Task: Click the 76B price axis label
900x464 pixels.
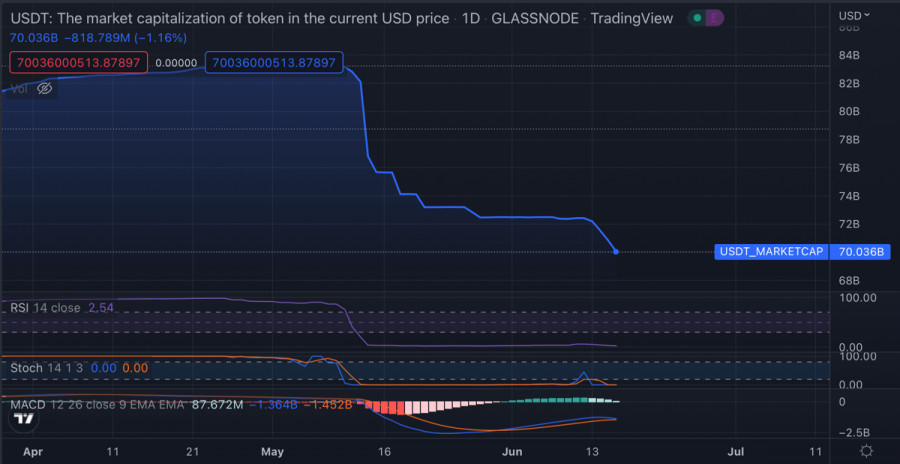Action: point(848,168)
